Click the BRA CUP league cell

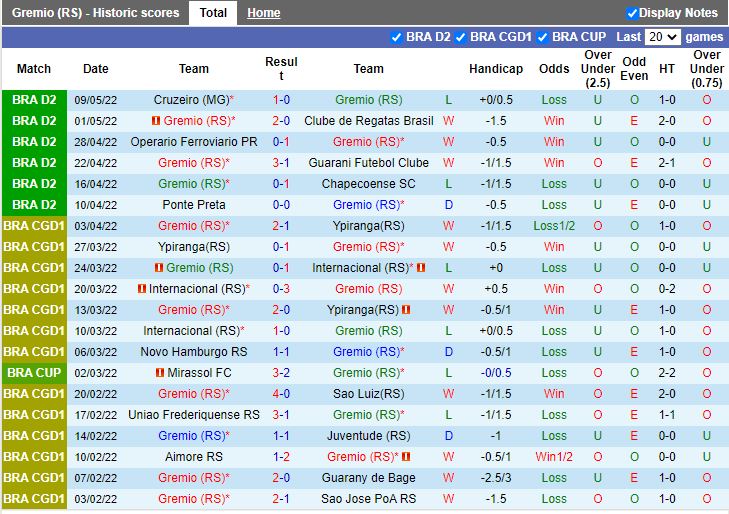pos(34,373)
